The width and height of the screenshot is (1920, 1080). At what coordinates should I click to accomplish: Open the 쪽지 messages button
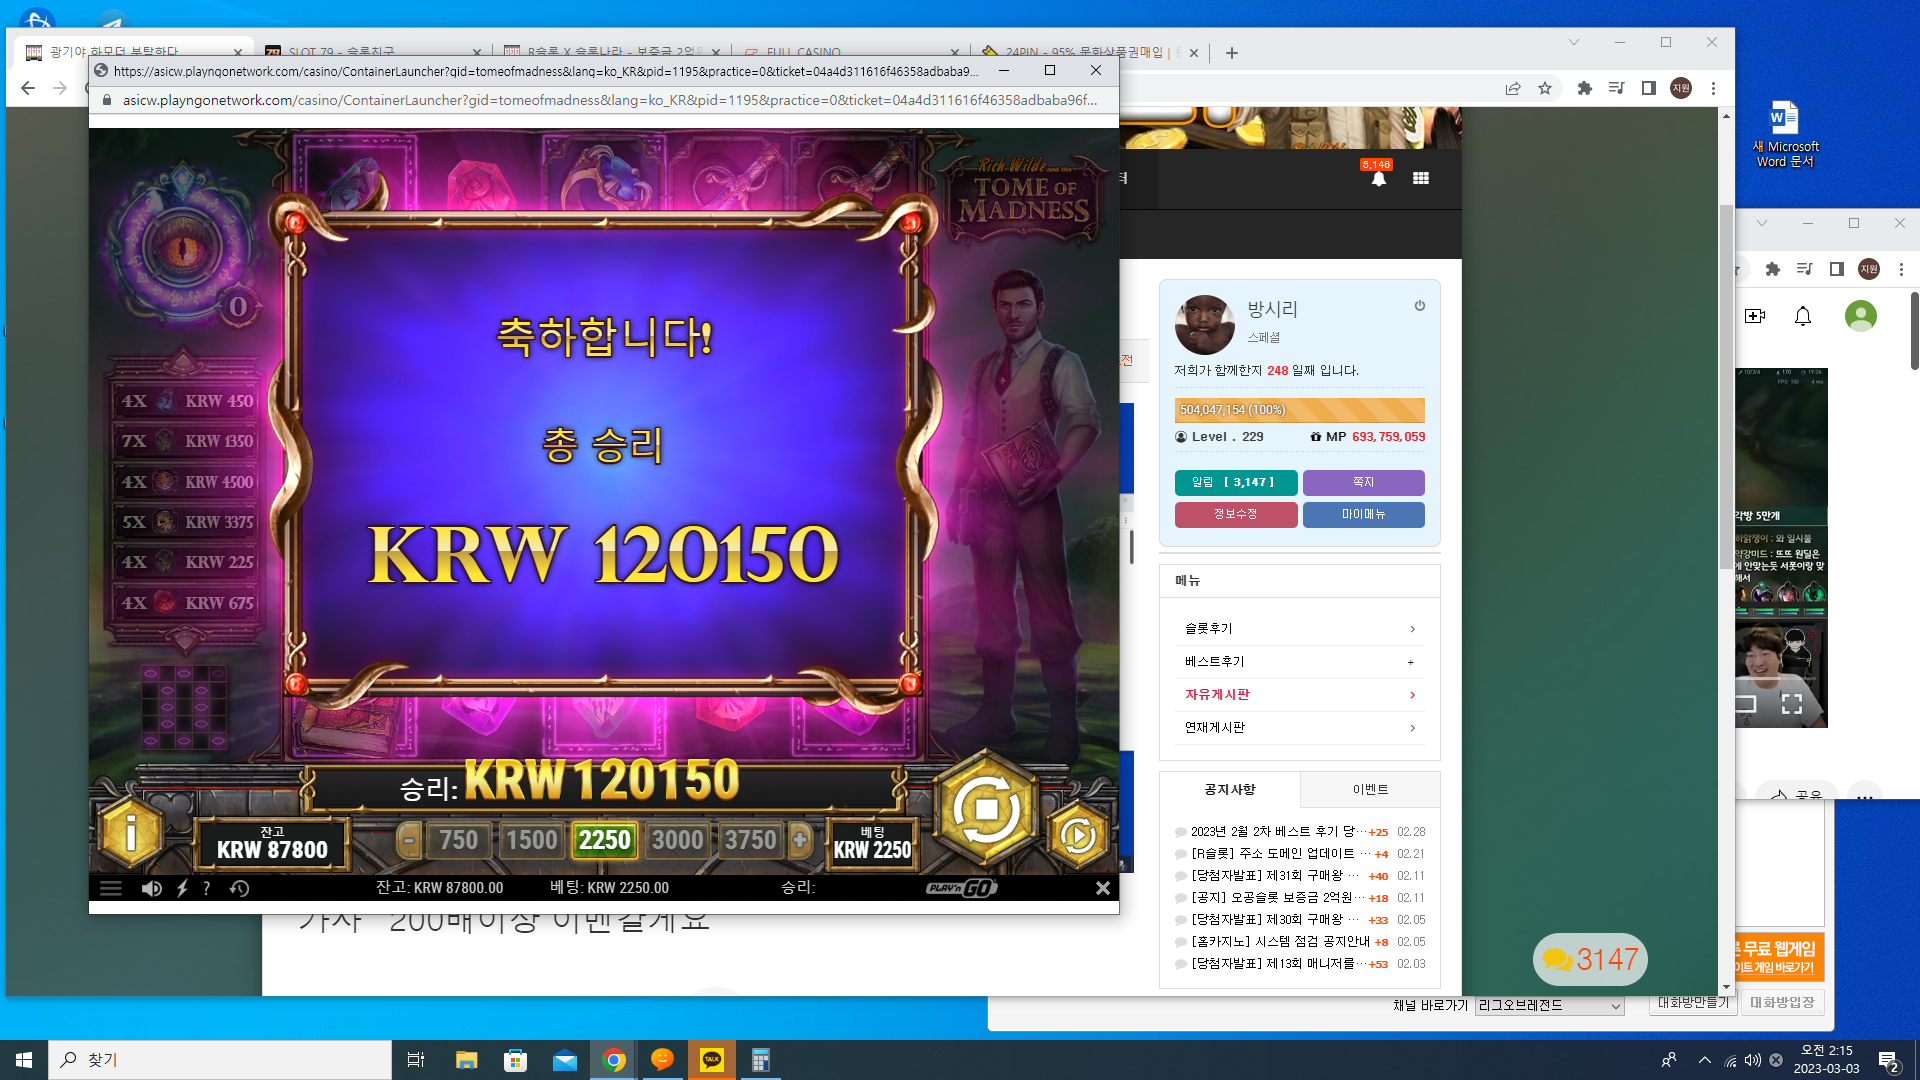pos(1364,482)
